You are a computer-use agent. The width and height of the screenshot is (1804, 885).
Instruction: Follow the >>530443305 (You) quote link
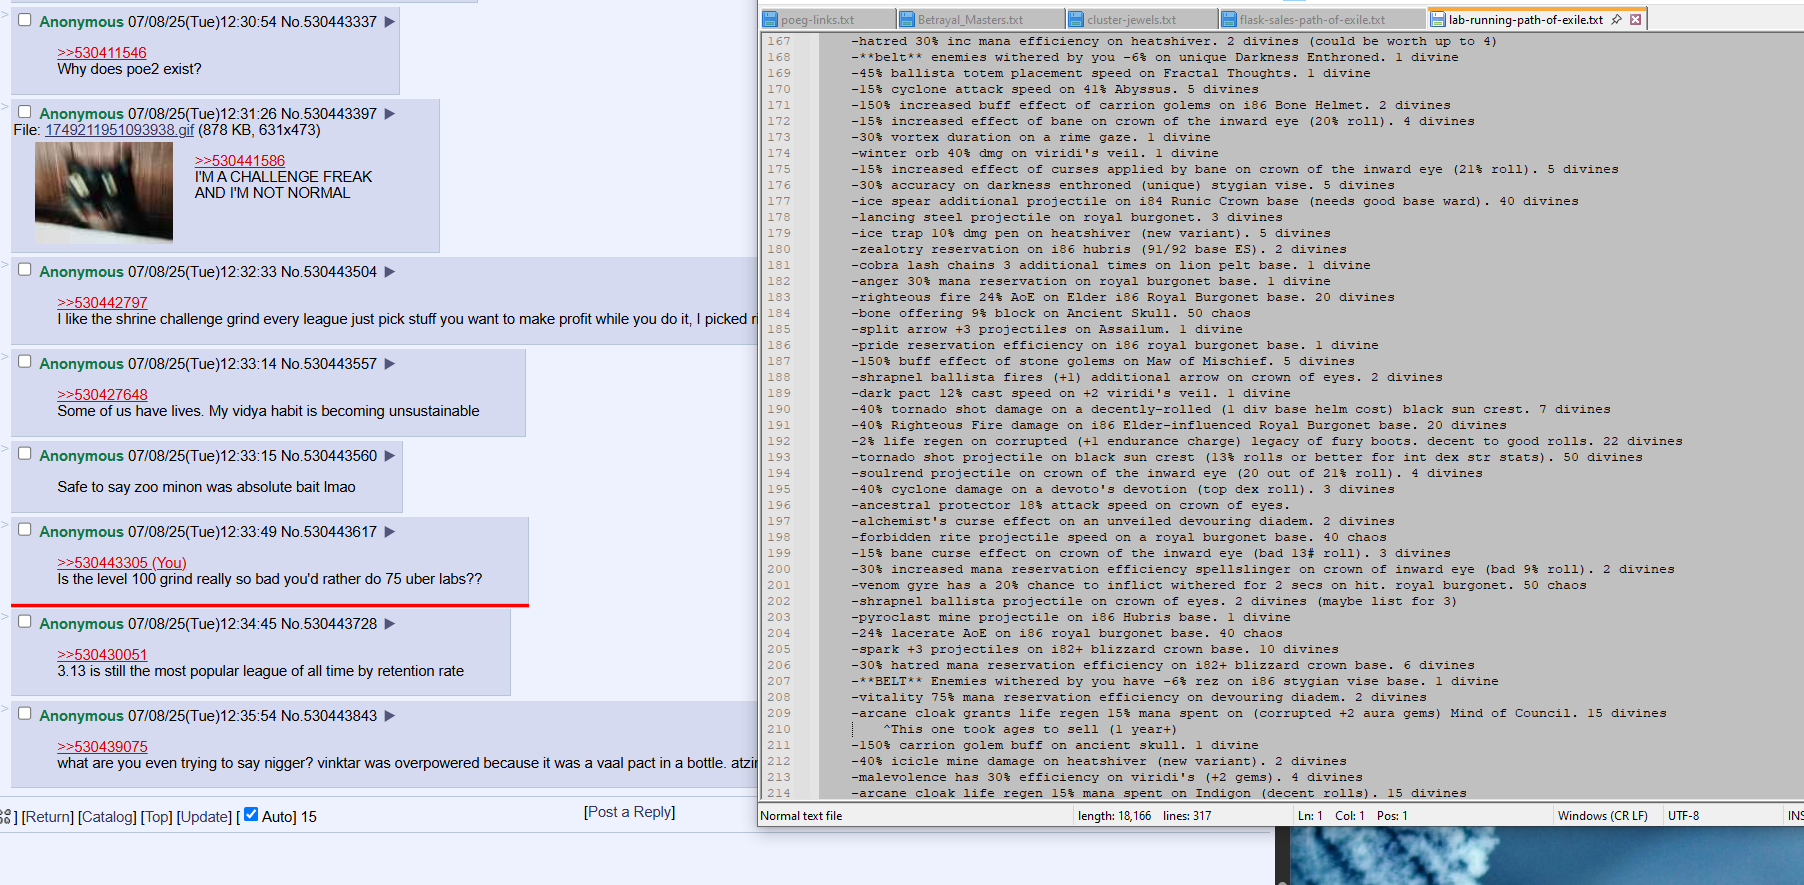coord(122,563)
